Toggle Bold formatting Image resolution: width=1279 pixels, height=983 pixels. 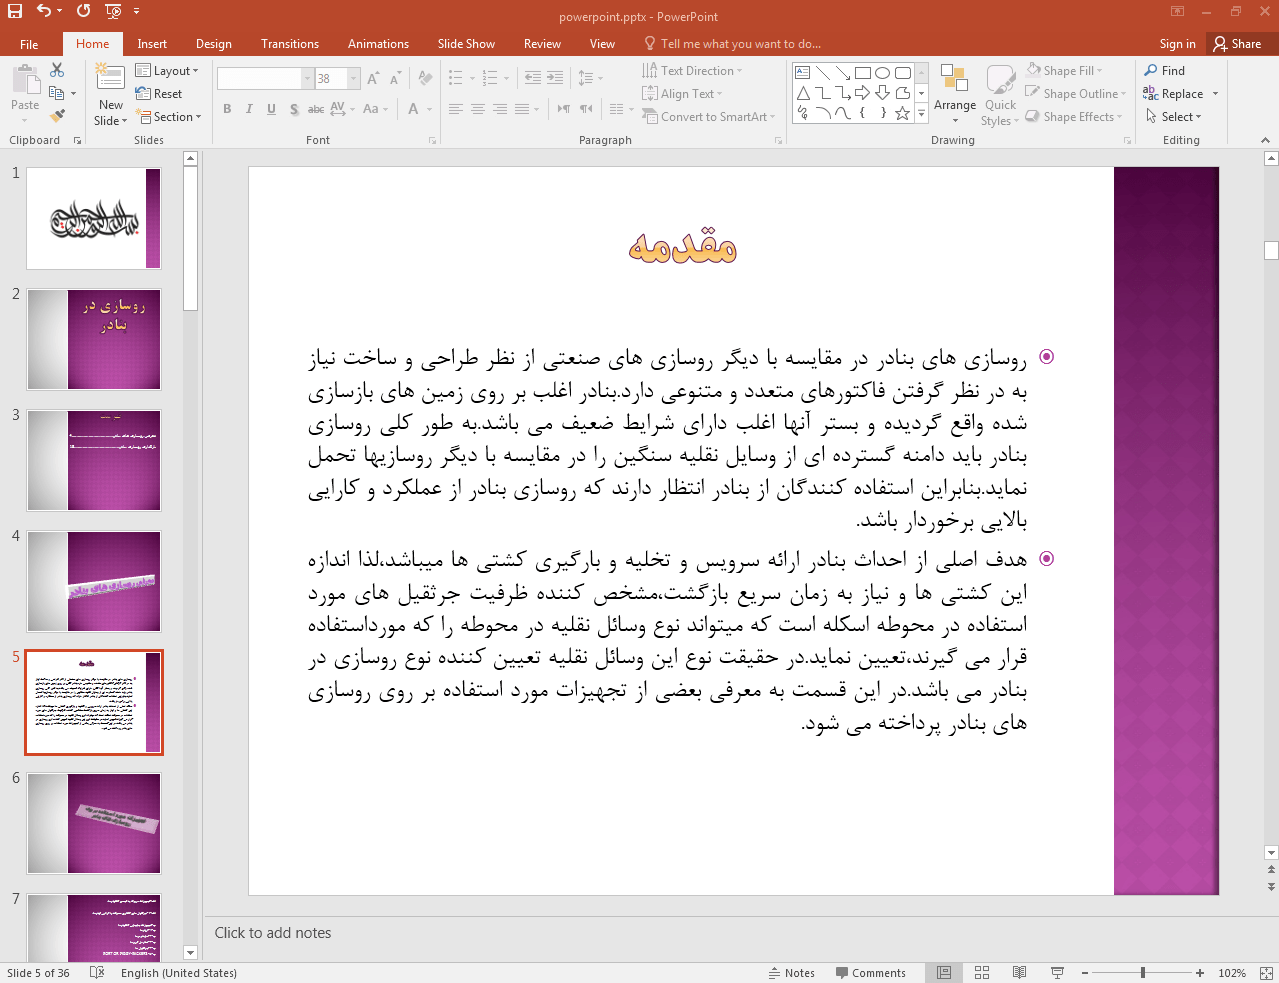[x=228, y=109]
